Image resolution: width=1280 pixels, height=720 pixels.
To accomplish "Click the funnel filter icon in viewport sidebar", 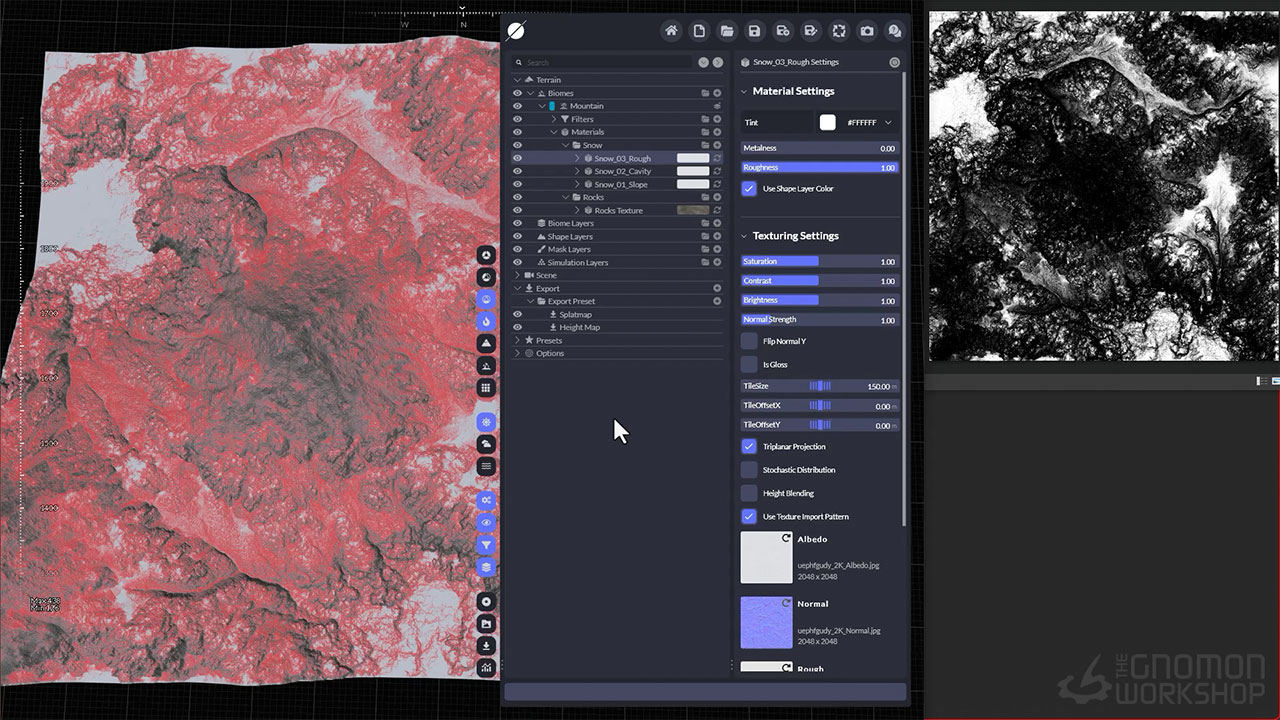I will 486,545.
